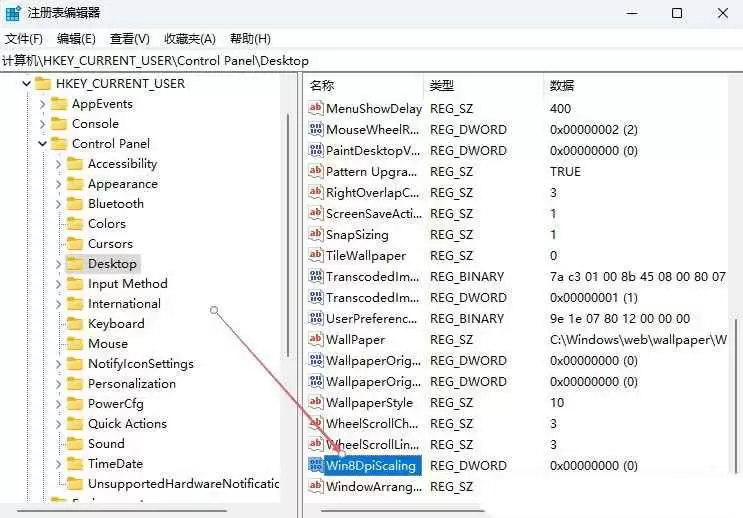Image resolution: width=743 pixels, height=518 pixels.
Task: Select the HKEY_CURRENT_USER folder icon
Action: pos(43,84)
